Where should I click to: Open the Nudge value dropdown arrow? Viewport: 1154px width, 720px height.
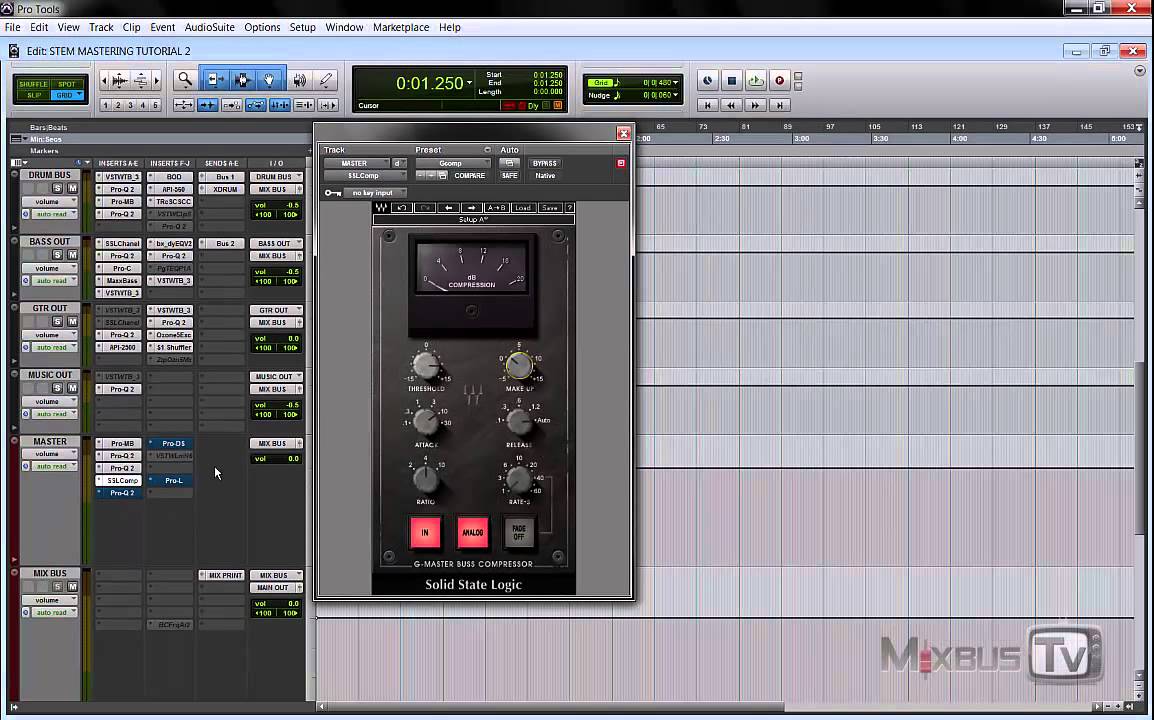tap(676, 95)
